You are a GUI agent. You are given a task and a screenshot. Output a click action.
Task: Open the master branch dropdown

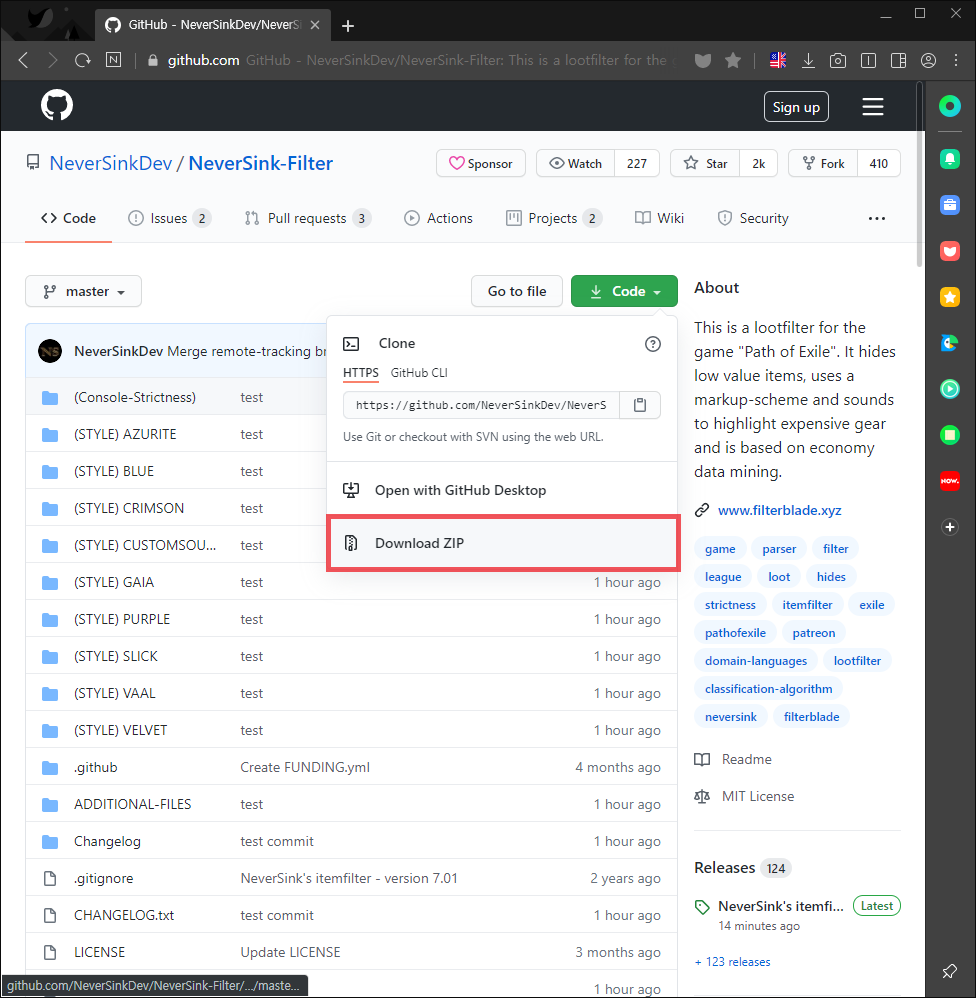83,292
